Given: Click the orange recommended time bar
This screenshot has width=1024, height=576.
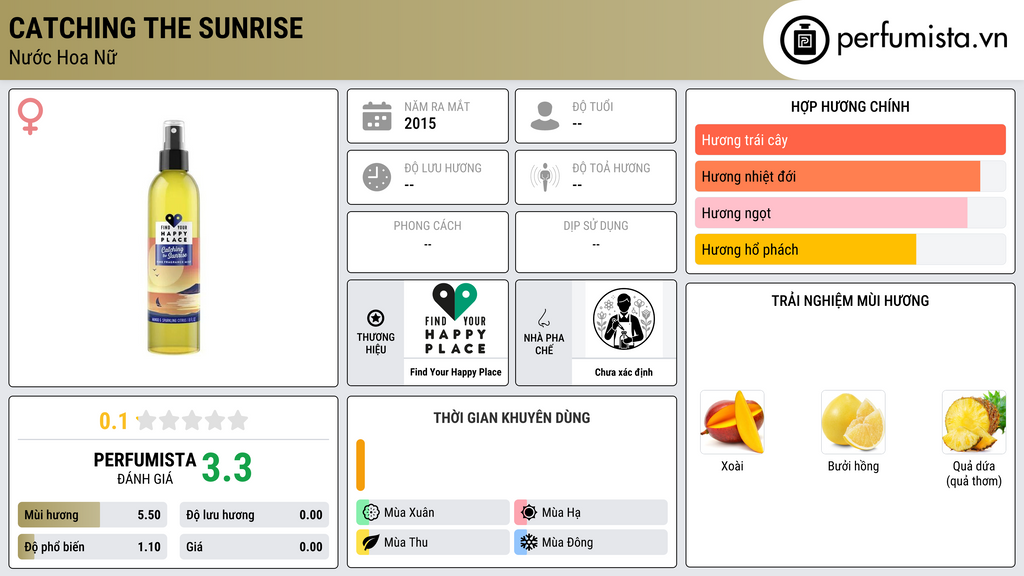Looking at the screenshot, I should point(360,465).
